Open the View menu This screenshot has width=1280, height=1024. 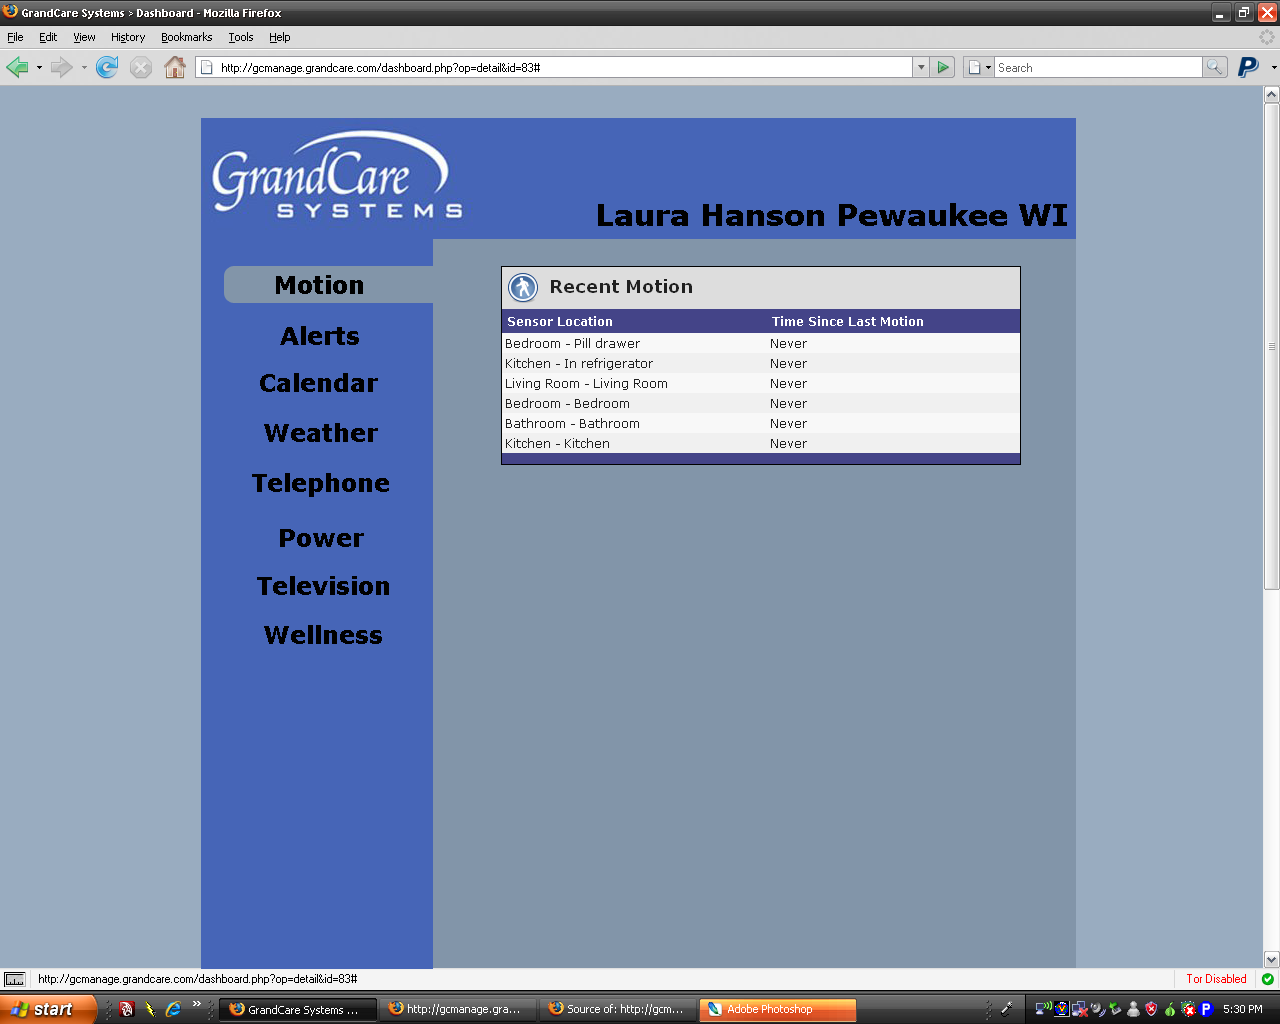[84, 37]
